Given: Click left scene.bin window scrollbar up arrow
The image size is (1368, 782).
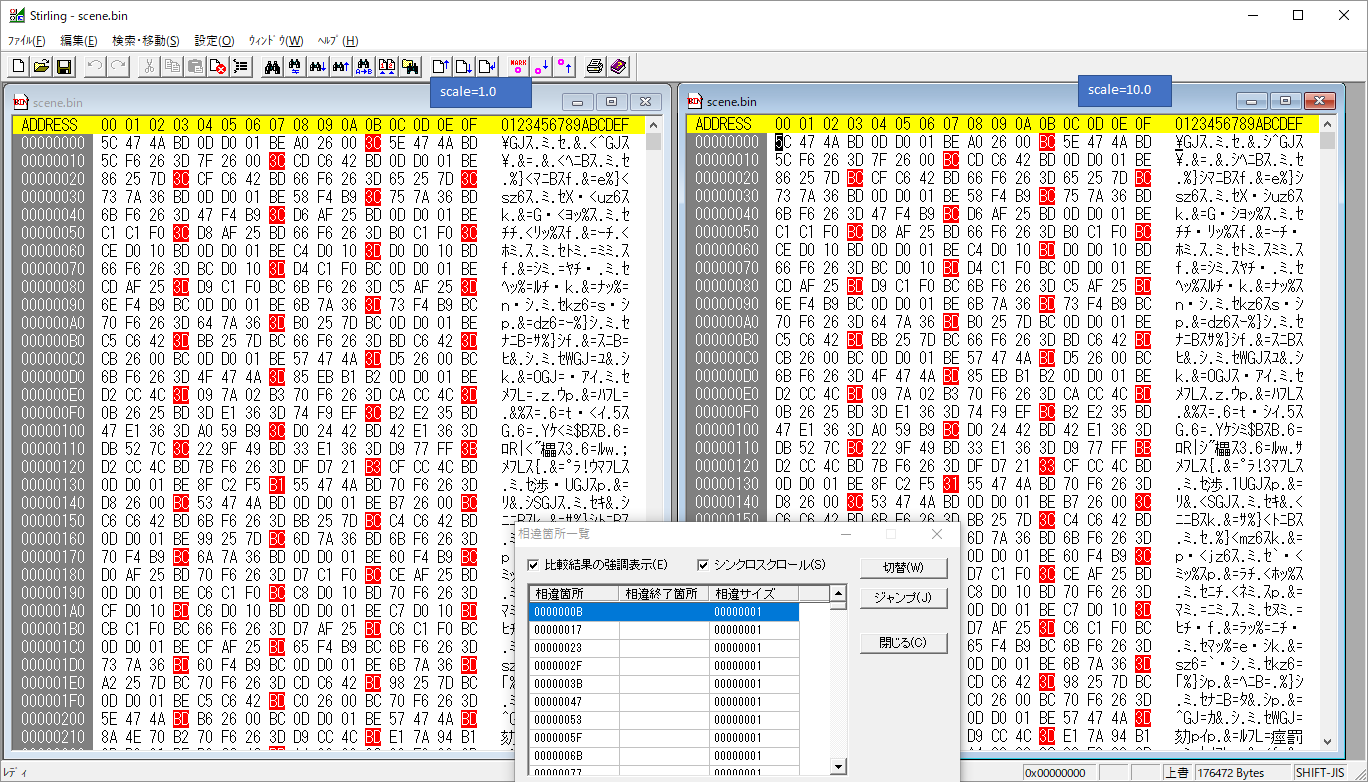Looking at the screenshot, I should [654, 125].
